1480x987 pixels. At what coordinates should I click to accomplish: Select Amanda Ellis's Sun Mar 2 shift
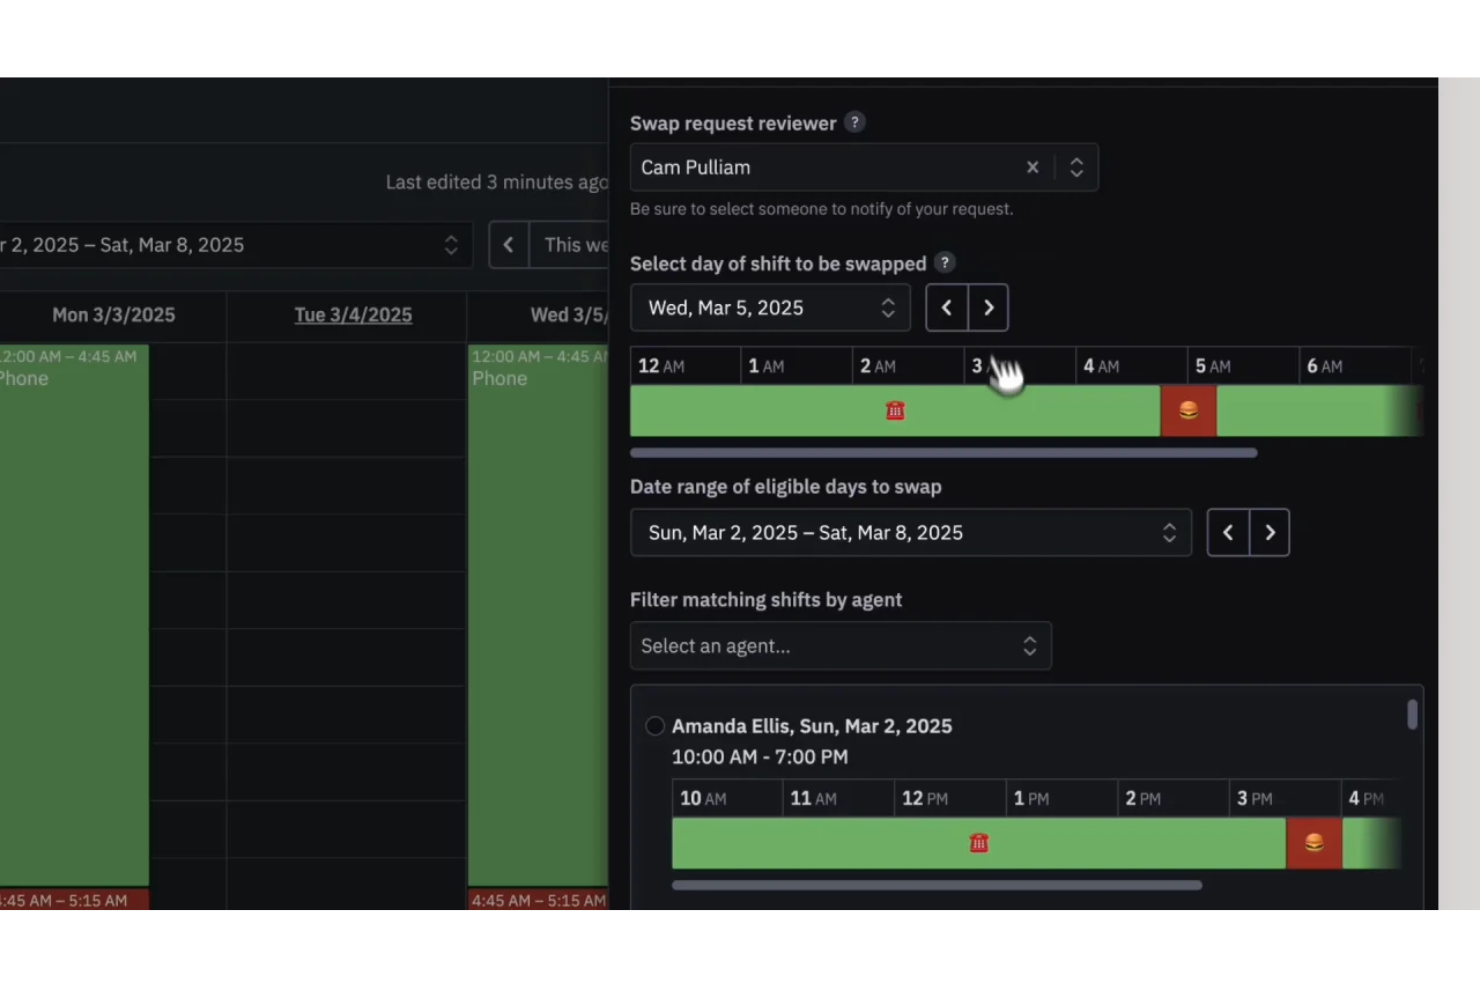point(655,726)
